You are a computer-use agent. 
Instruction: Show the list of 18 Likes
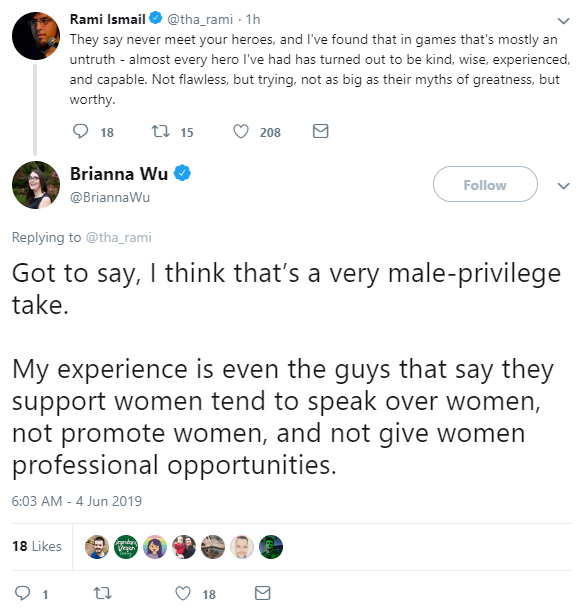[x=37, y=546]
